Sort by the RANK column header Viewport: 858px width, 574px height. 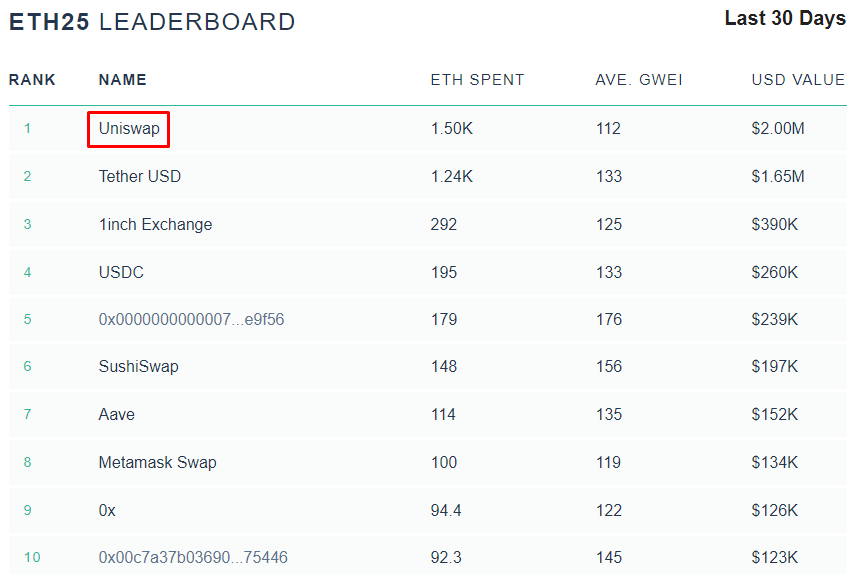click(32, 80)
